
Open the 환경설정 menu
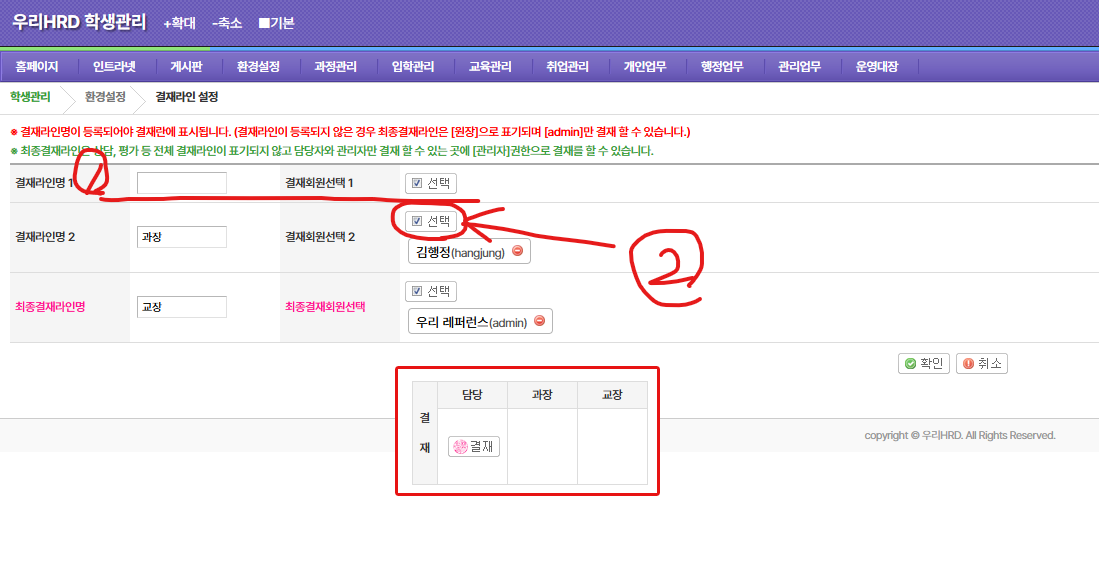click(258, 67)
